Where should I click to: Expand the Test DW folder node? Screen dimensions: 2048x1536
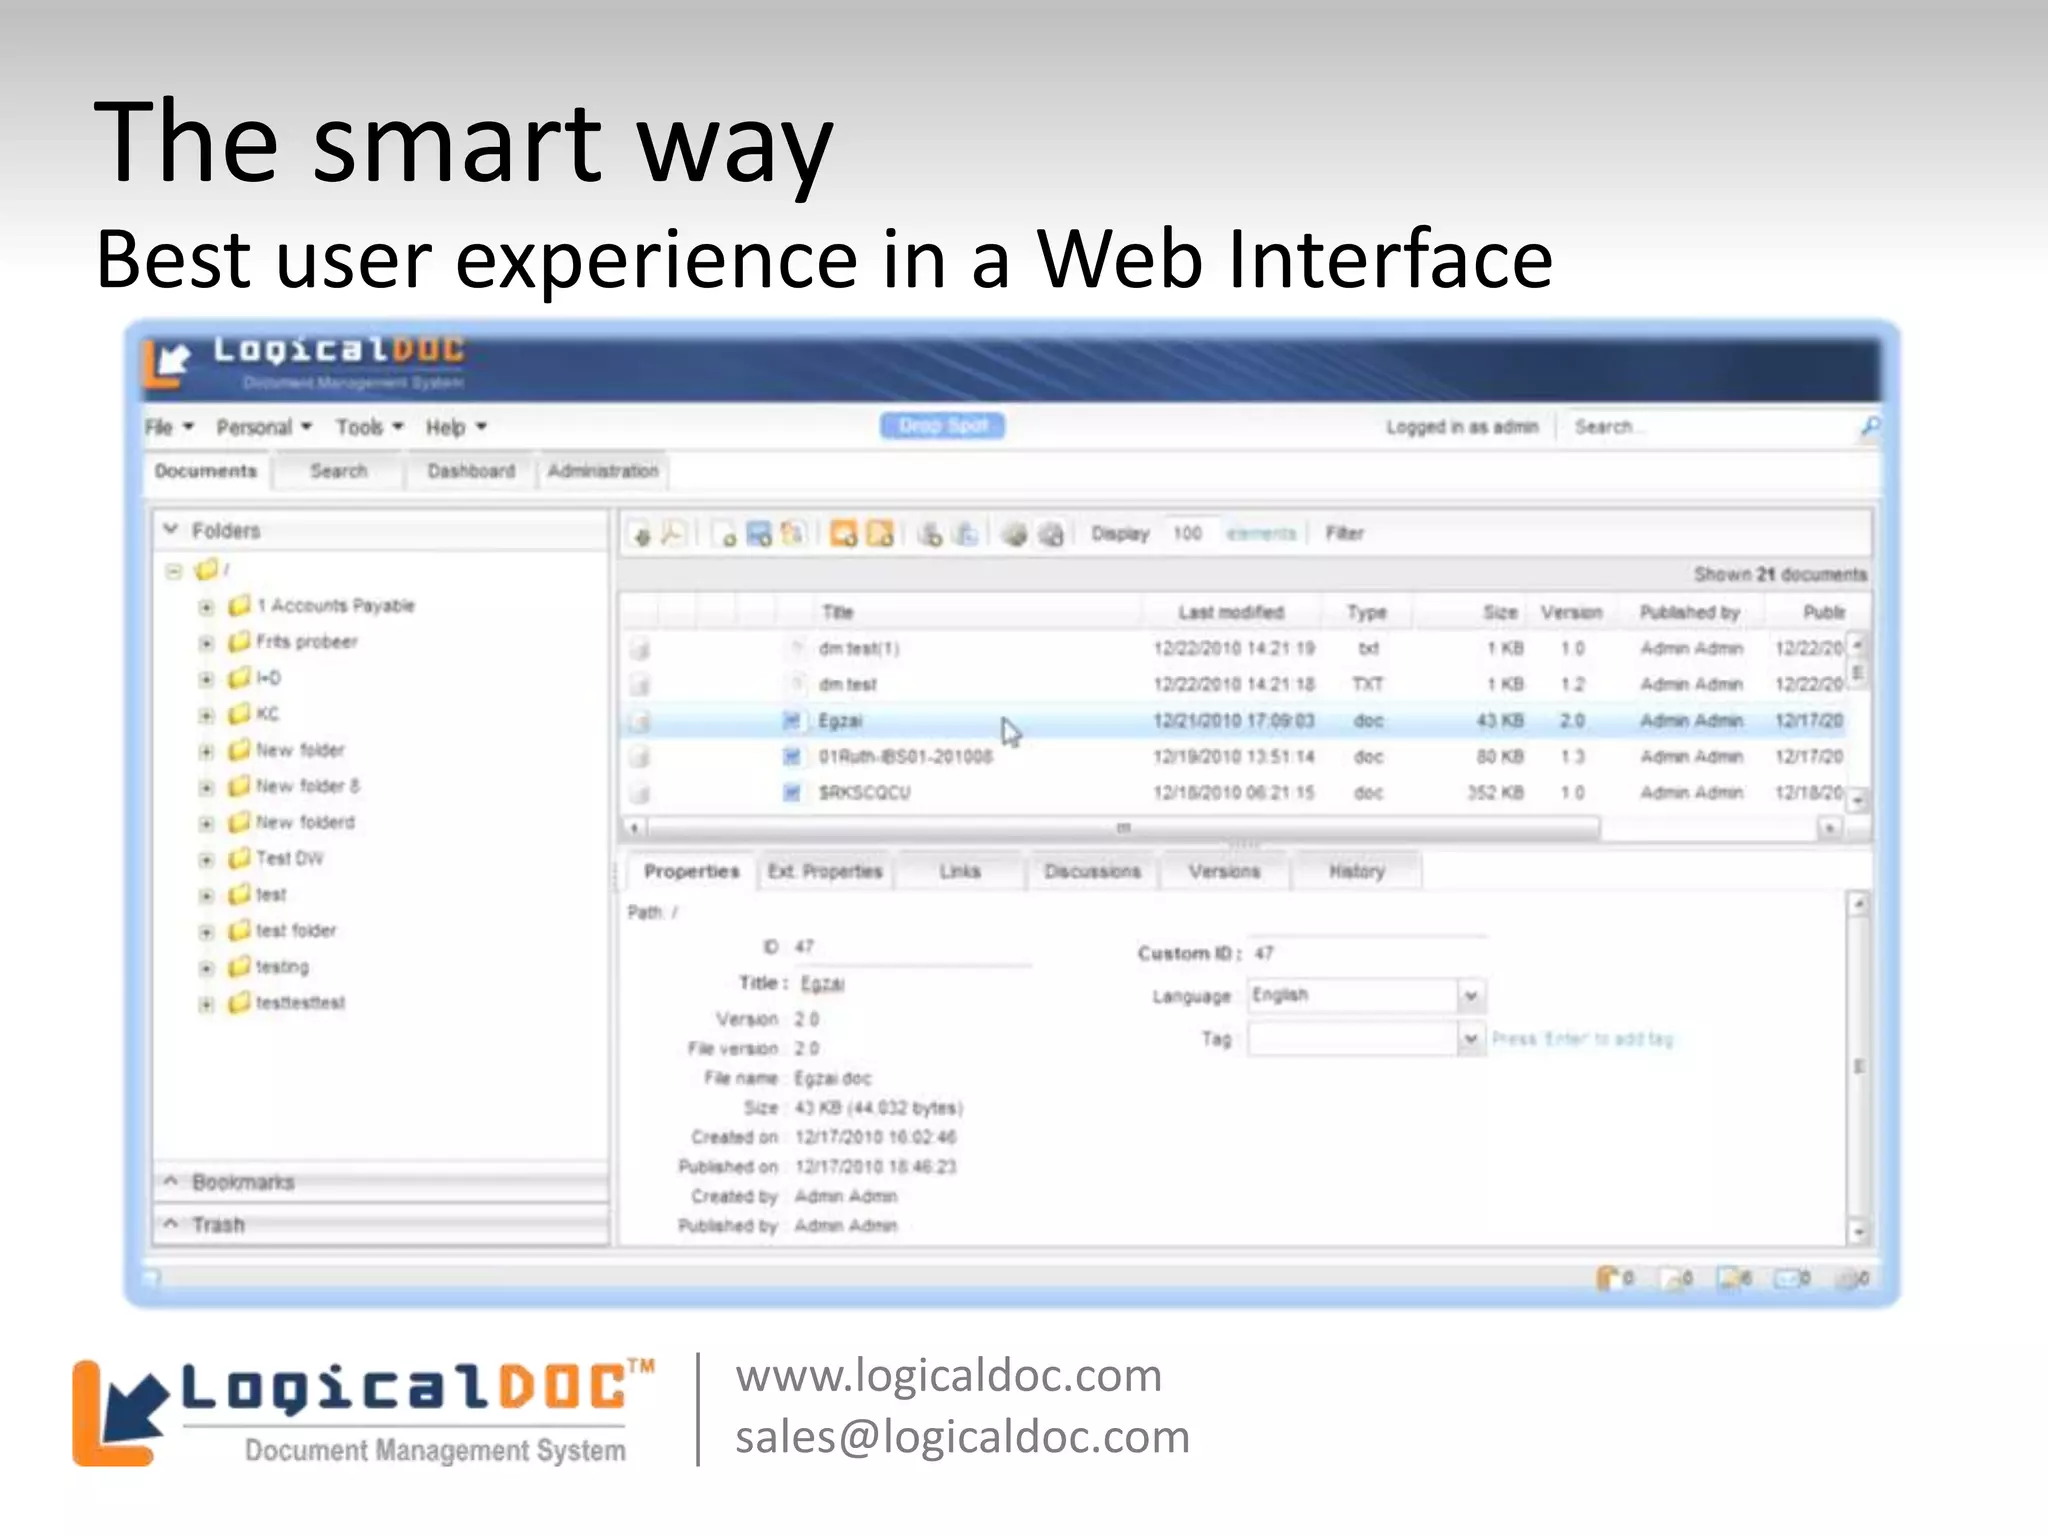(206, 859)
